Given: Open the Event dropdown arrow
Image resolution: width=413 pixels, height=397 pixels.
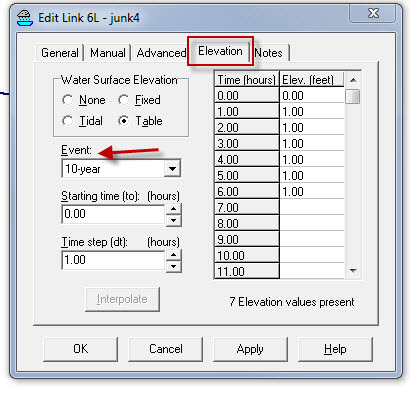Looking at the screenshot, I should (172, 168).
